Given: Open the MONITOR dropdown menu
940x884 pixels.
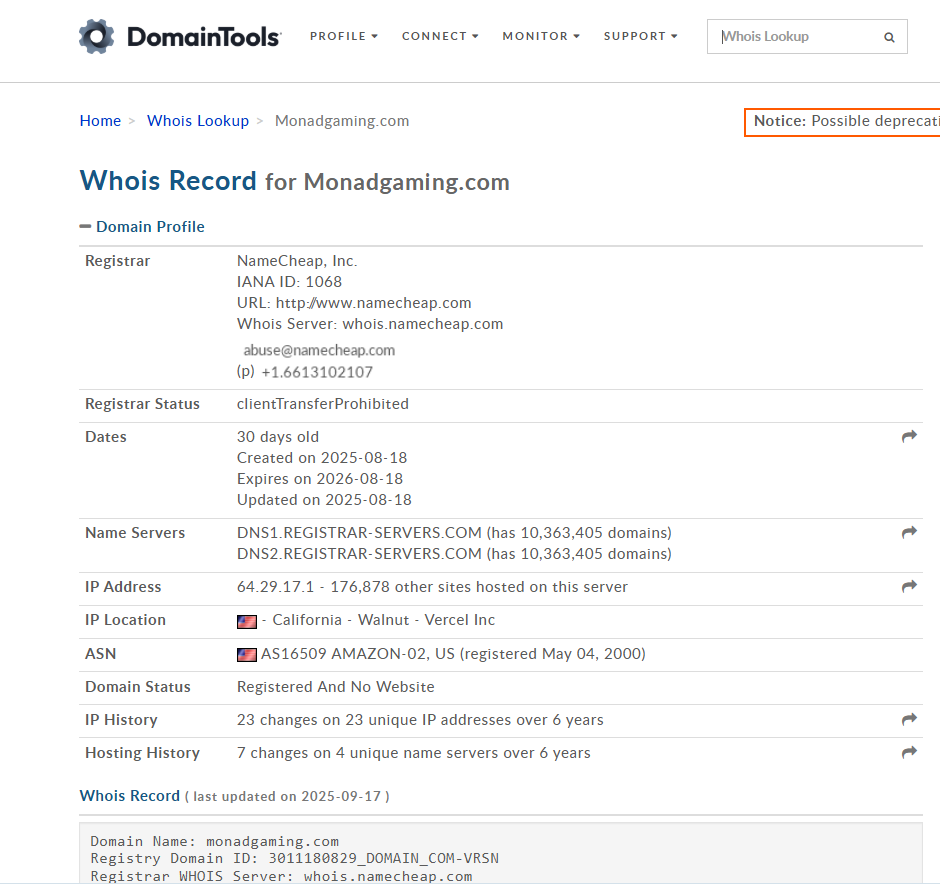Looking at the screenshot, I should [x=541, y=36].
